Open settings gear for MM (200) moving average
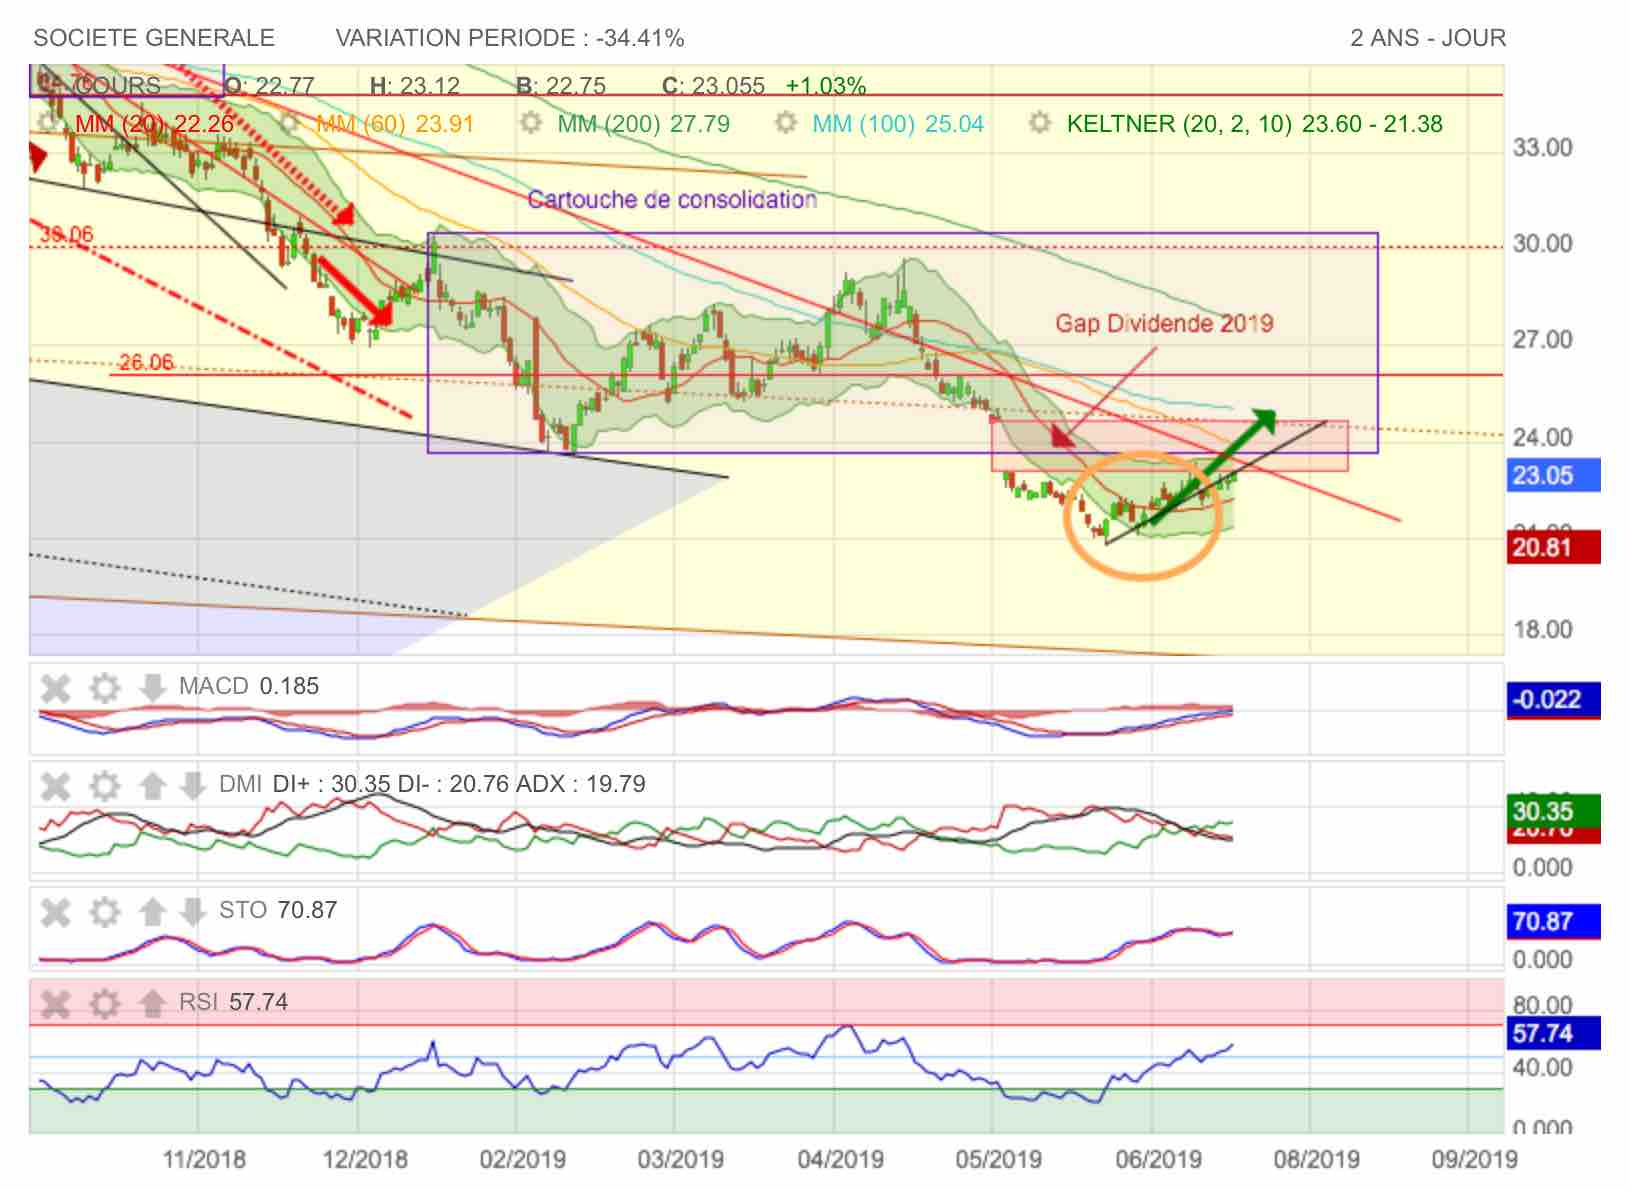Screen dimensions: 1630x1190 [531, 123]
